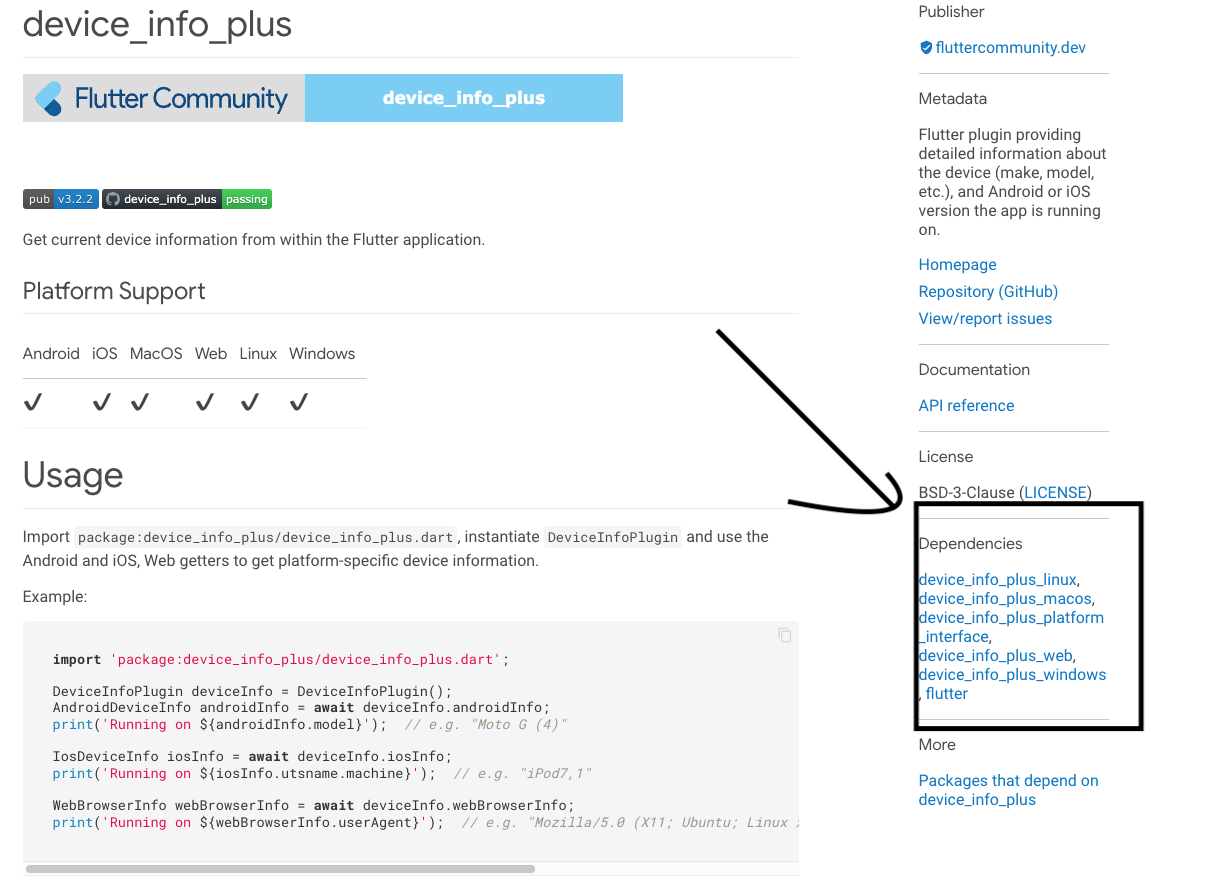Viewport: 1205px width, 883px height.
Task: Click the WebBrowserInfo code line
Action: coord(315,805)
